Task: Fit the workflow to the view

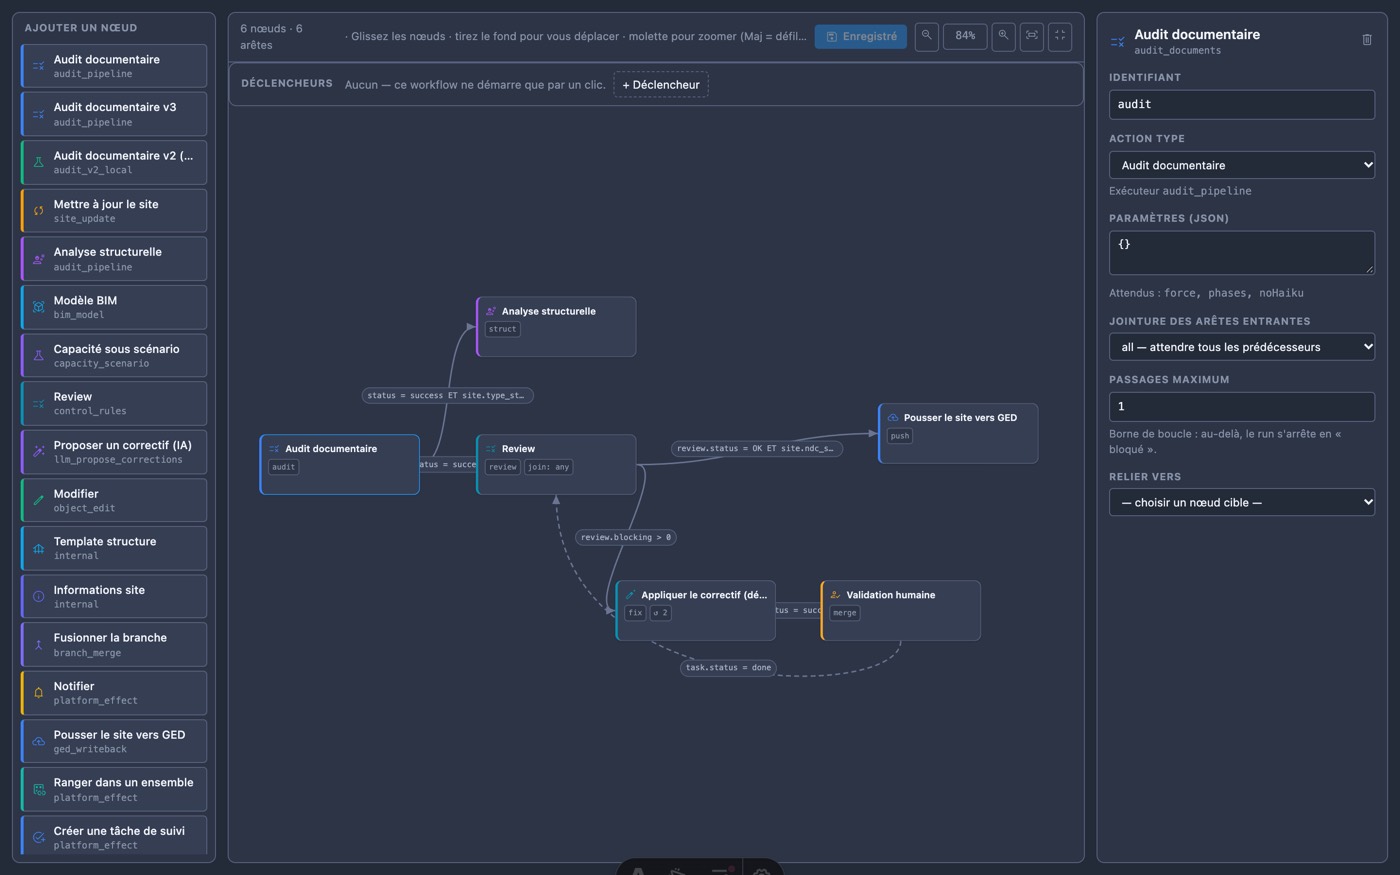Action: point(1032,36)
